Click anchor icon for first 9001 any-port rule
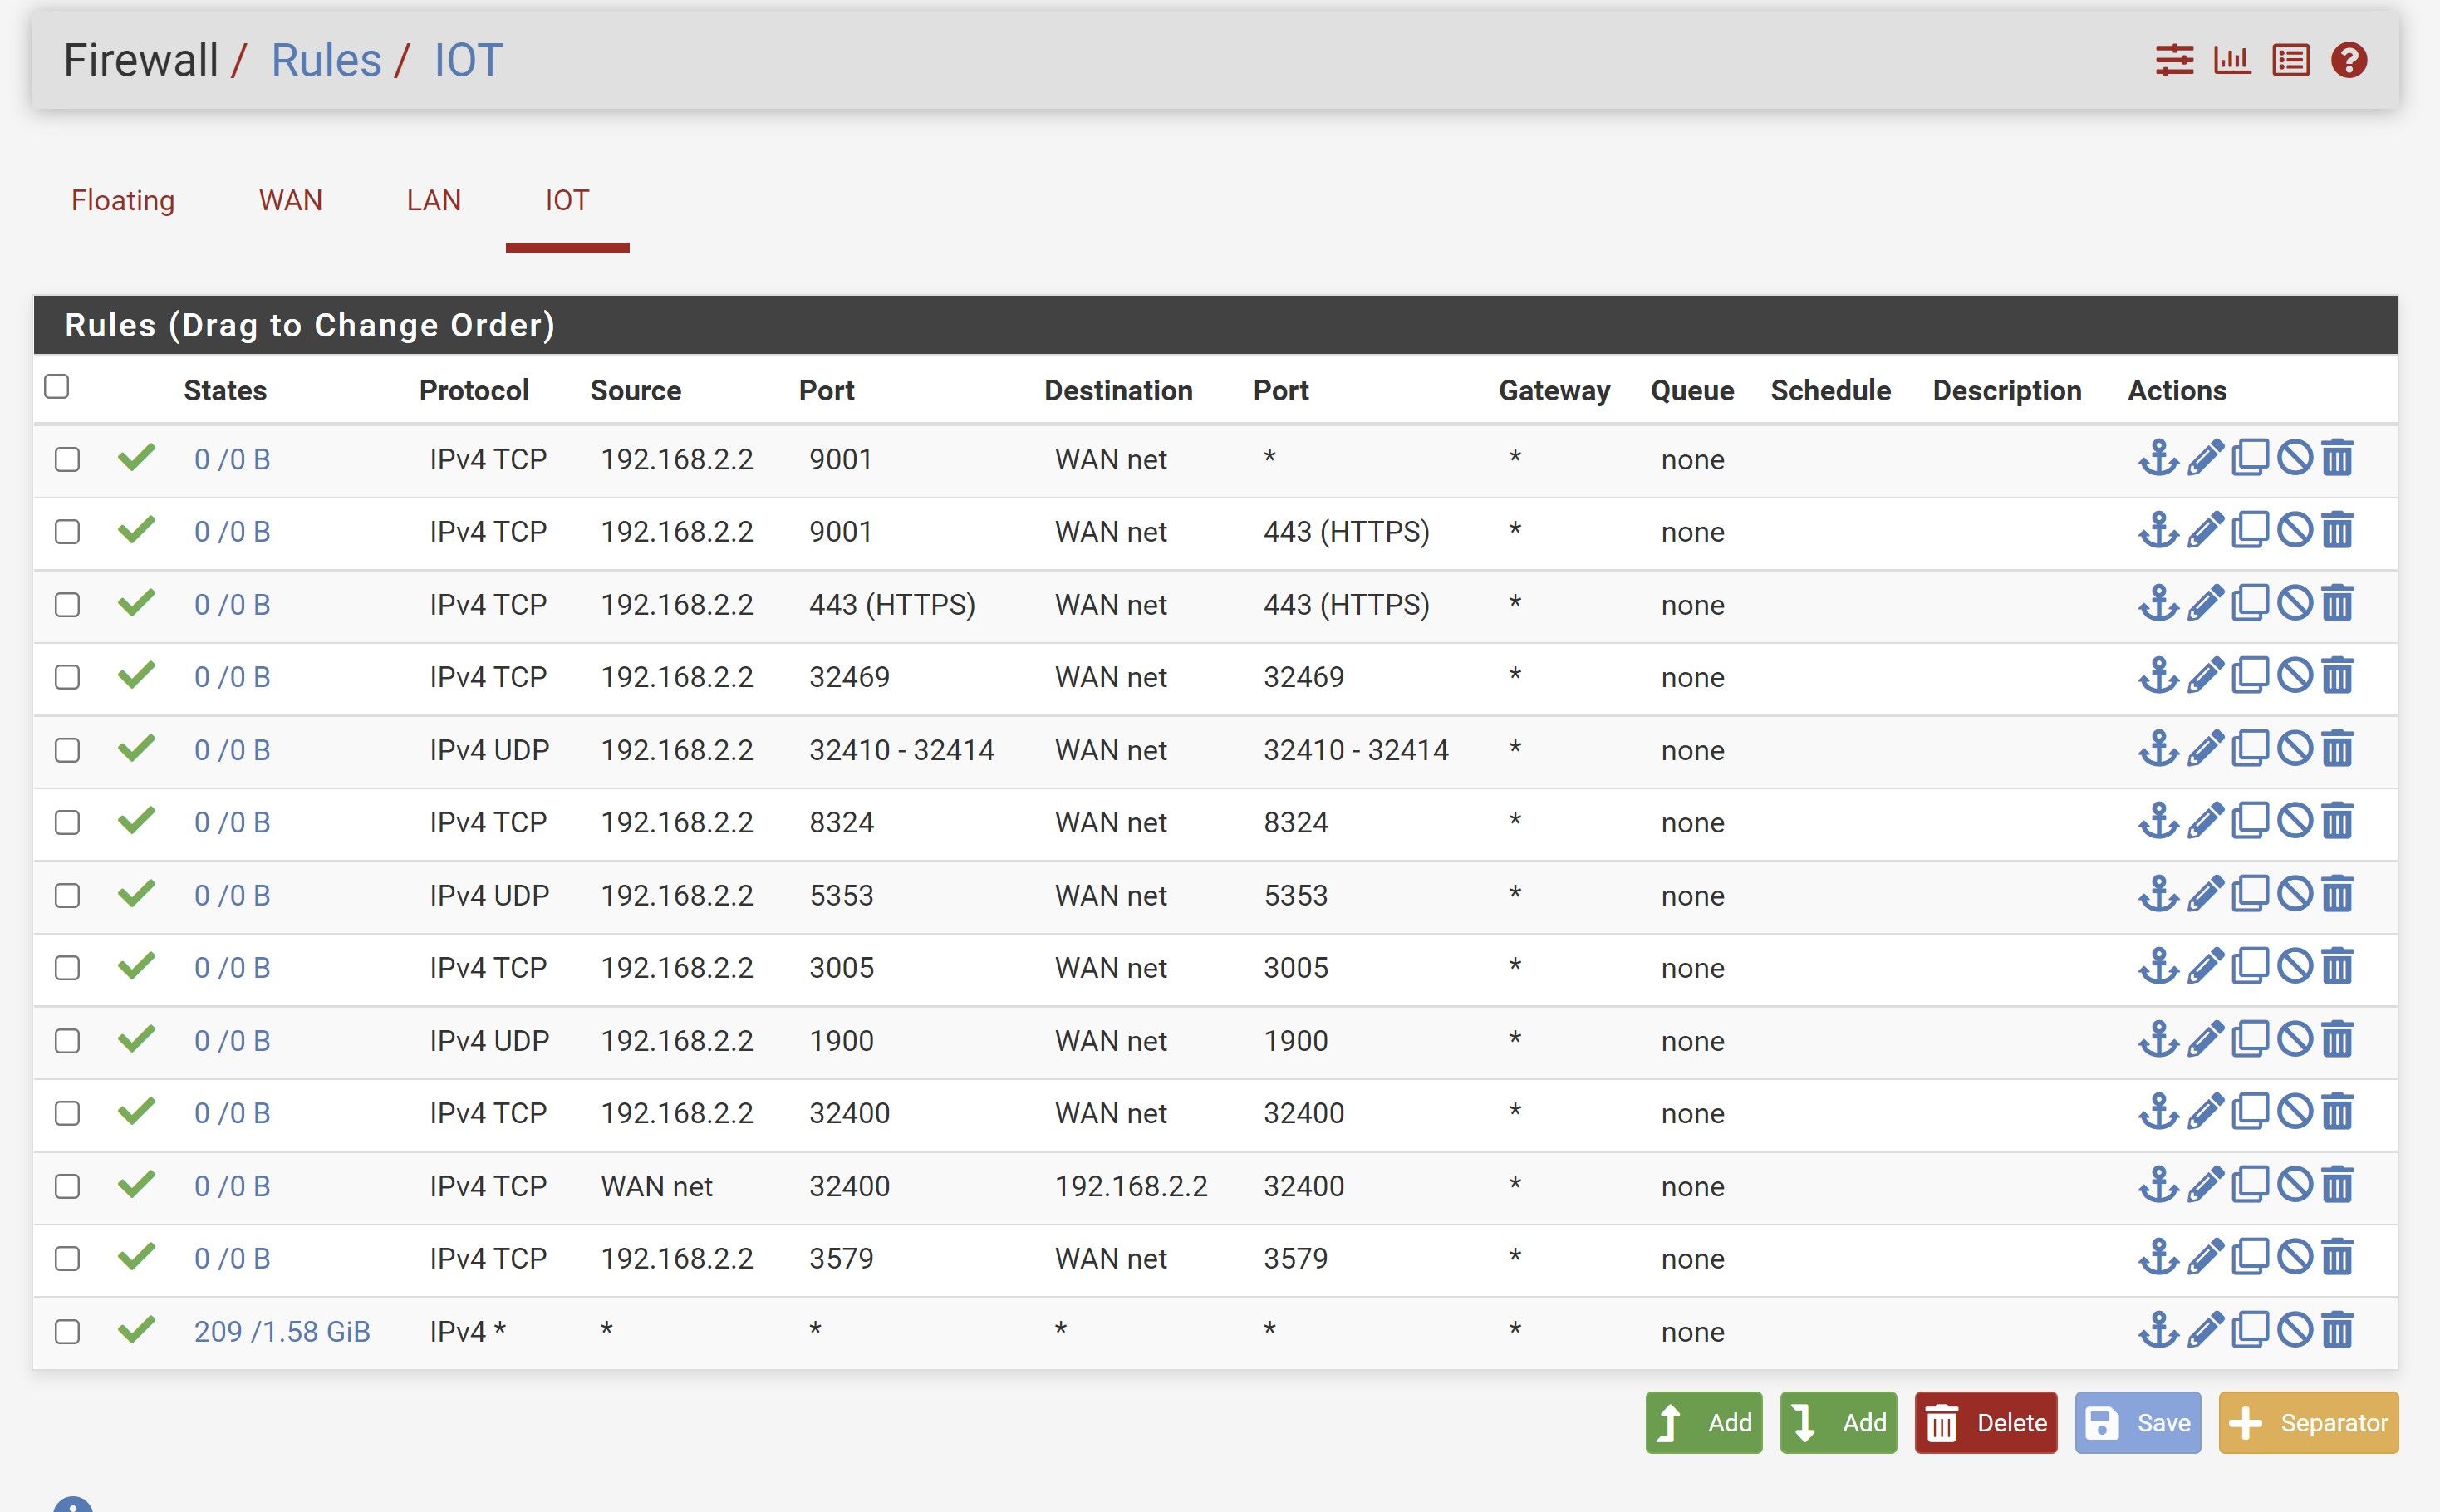2440x1512 pixels. 2158,458
